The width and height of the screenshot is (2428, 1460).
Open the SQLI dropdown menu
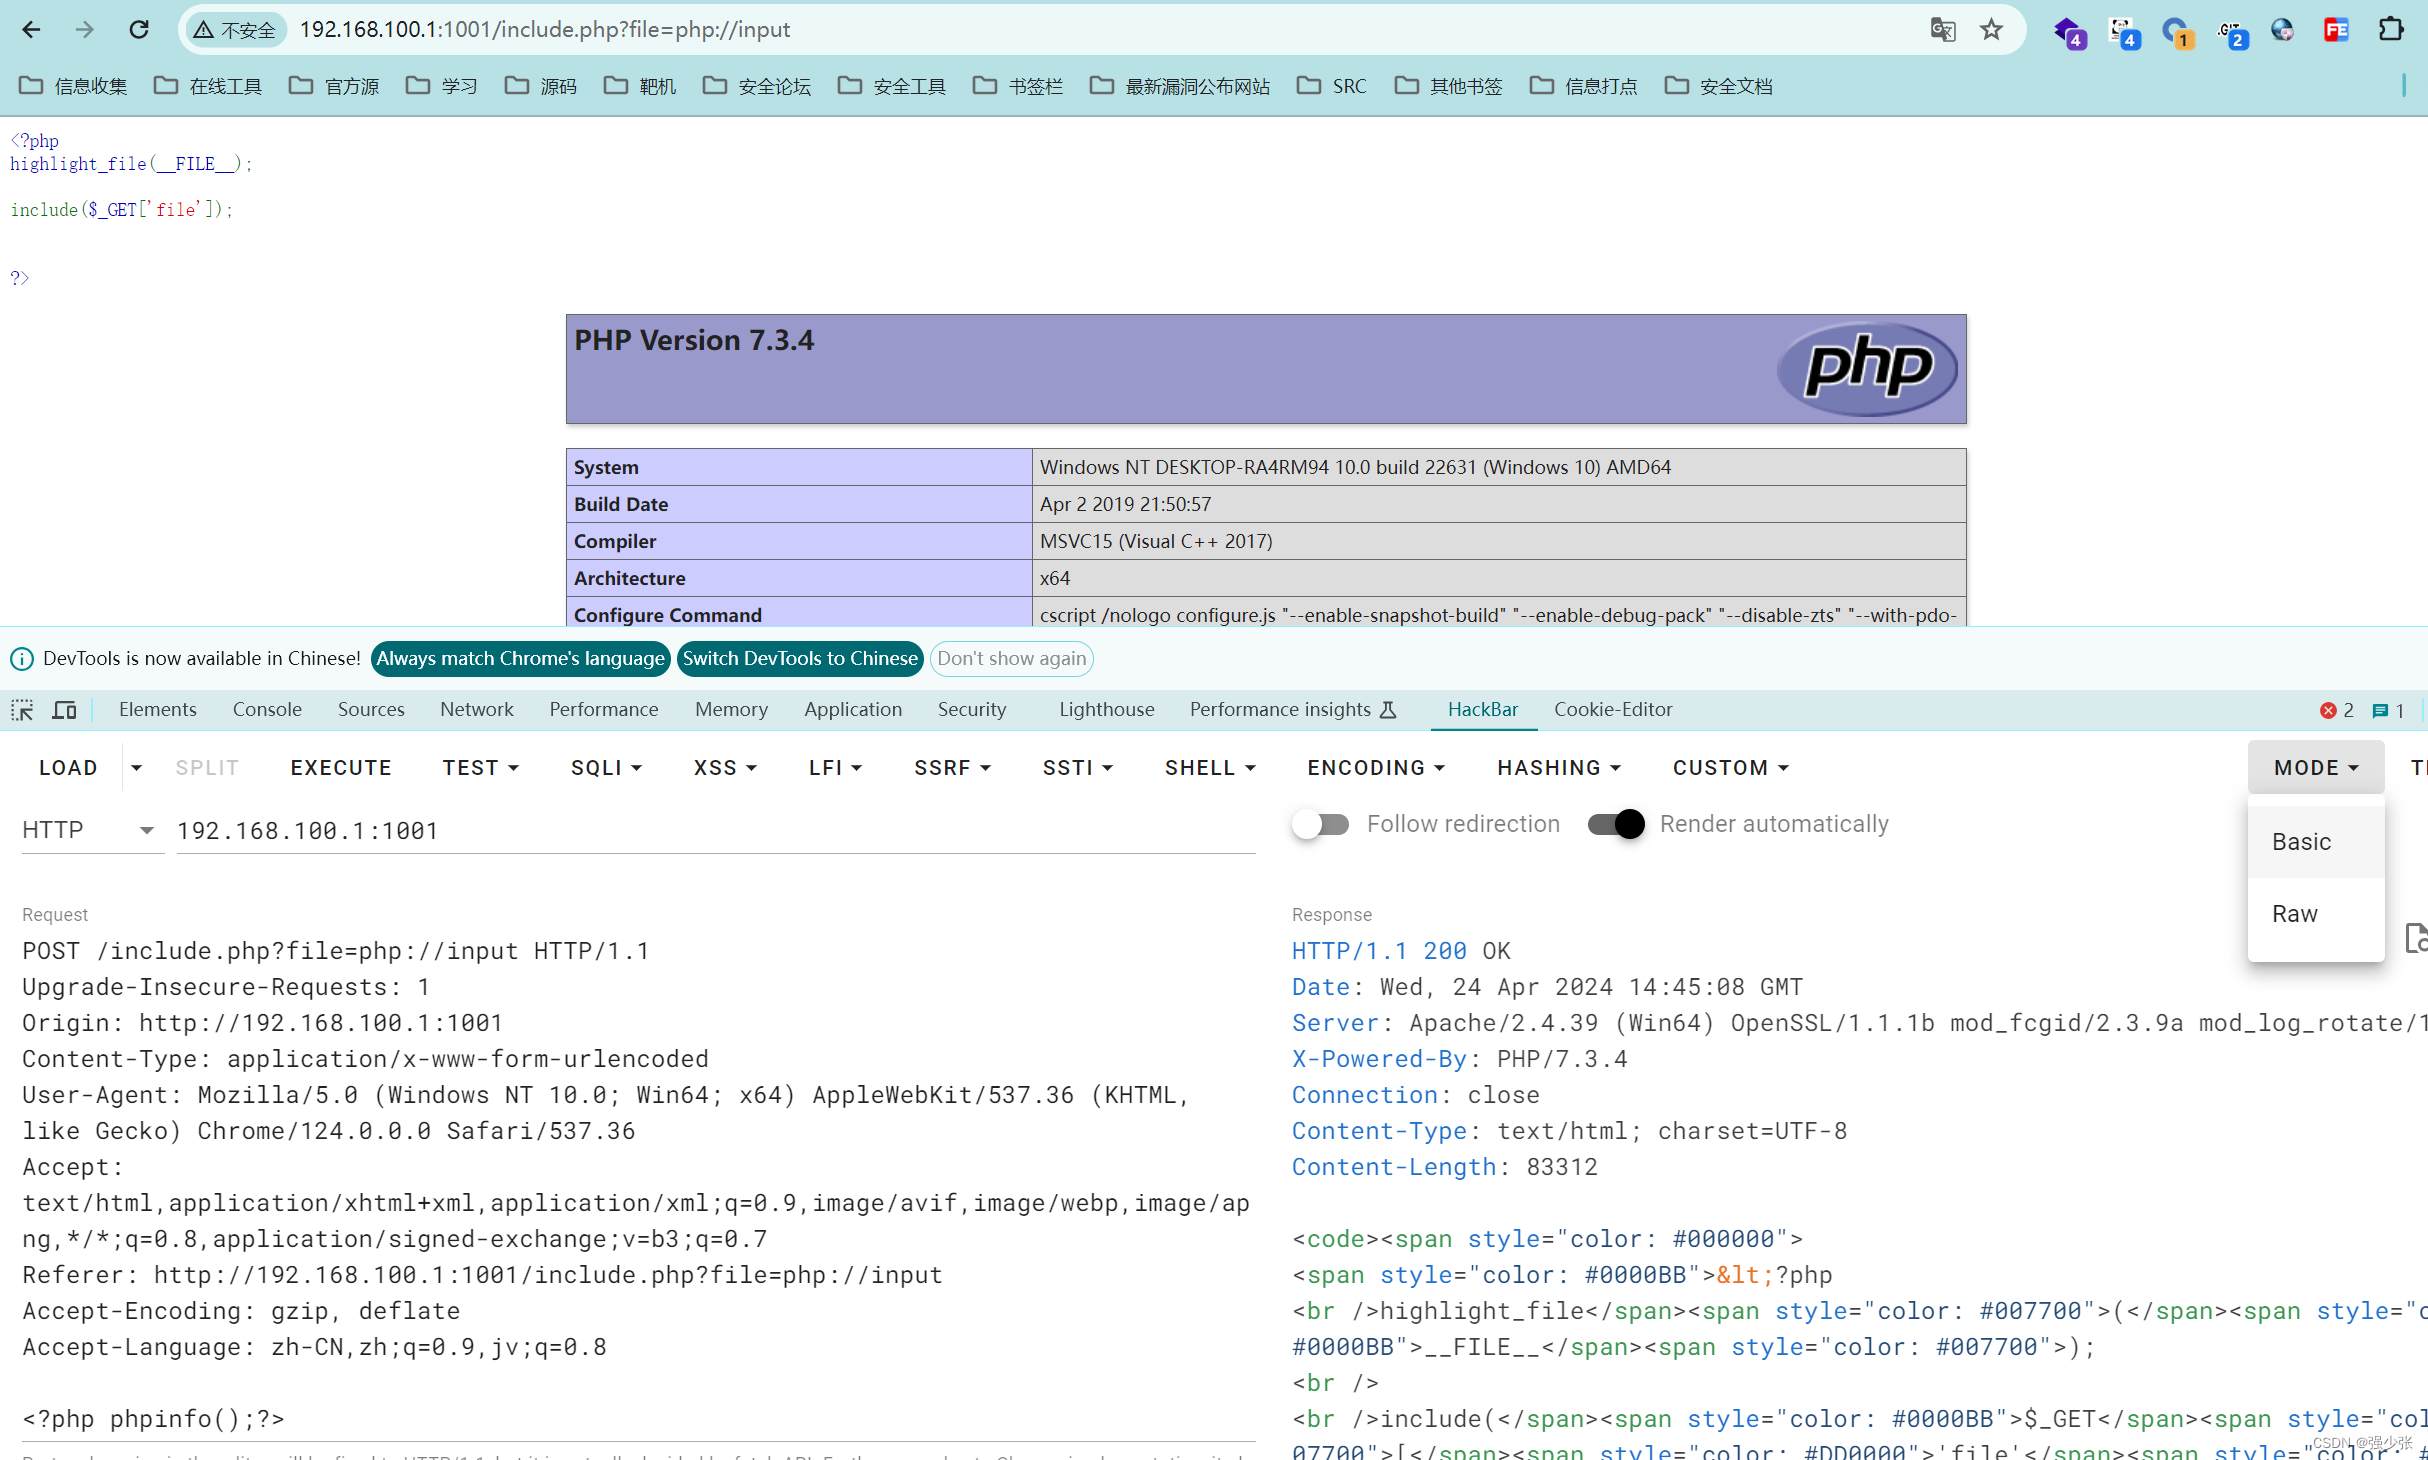606,767
